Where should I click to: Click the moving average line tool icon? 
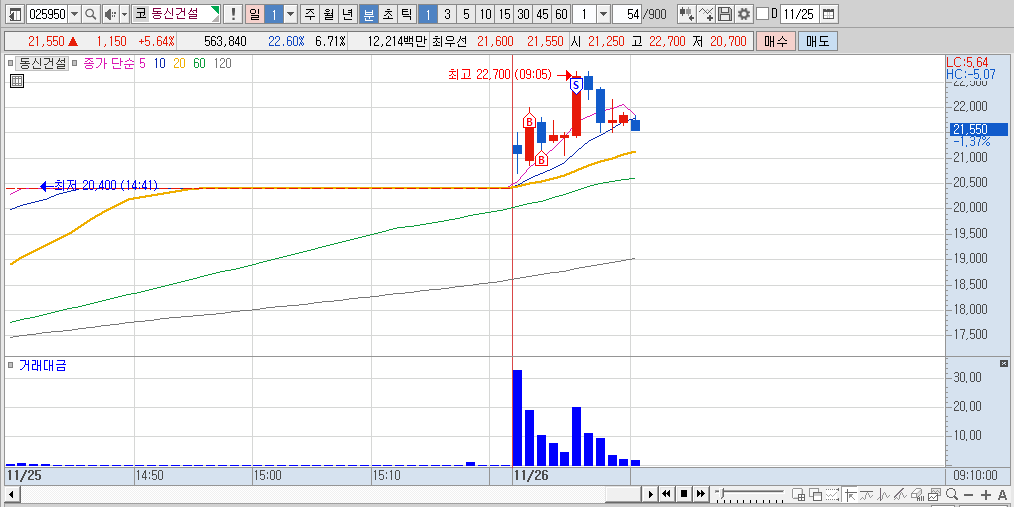click(867, 494)
